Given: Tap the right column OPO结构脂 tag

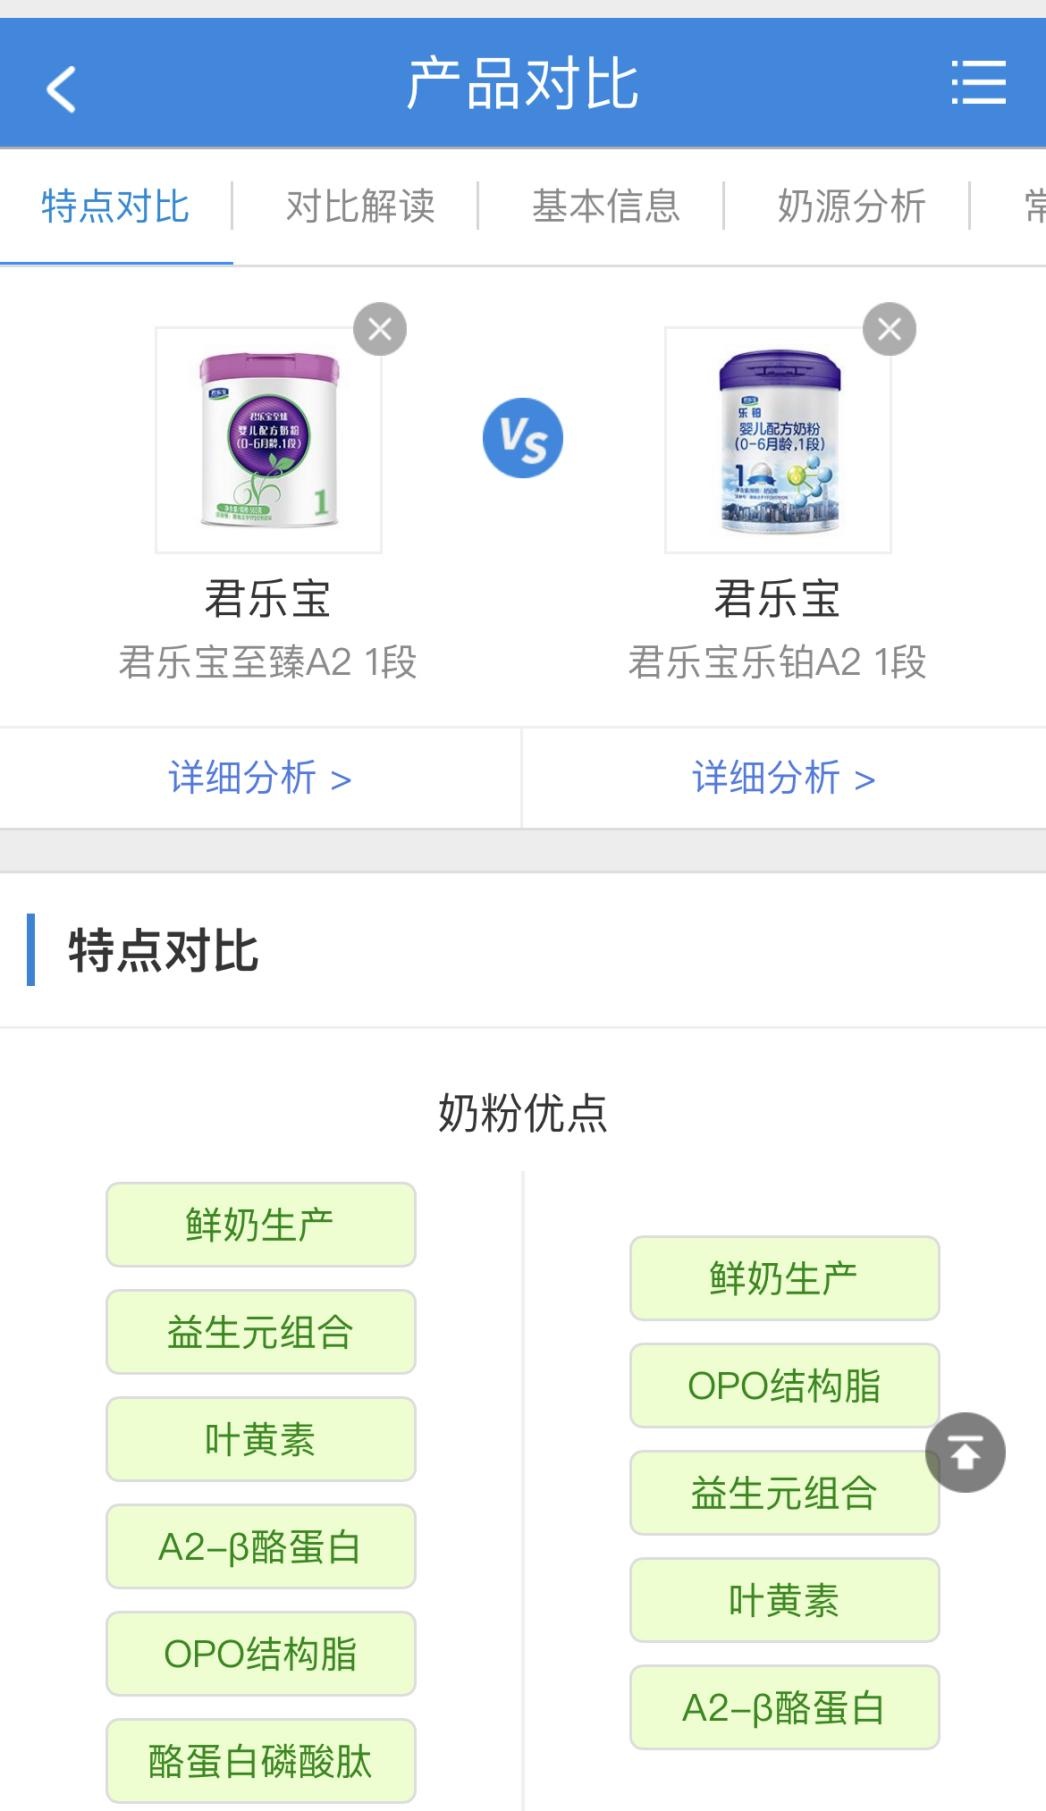Looking at the screenshot, I should [784, 1386].
